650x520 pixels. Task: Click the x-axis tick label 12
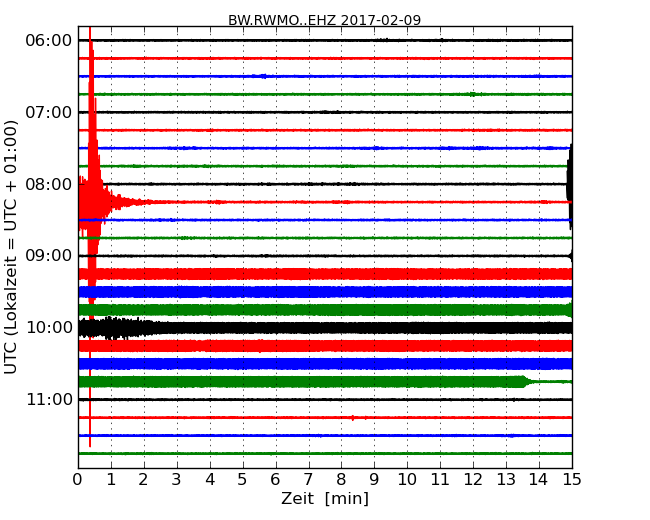point(473,480)
